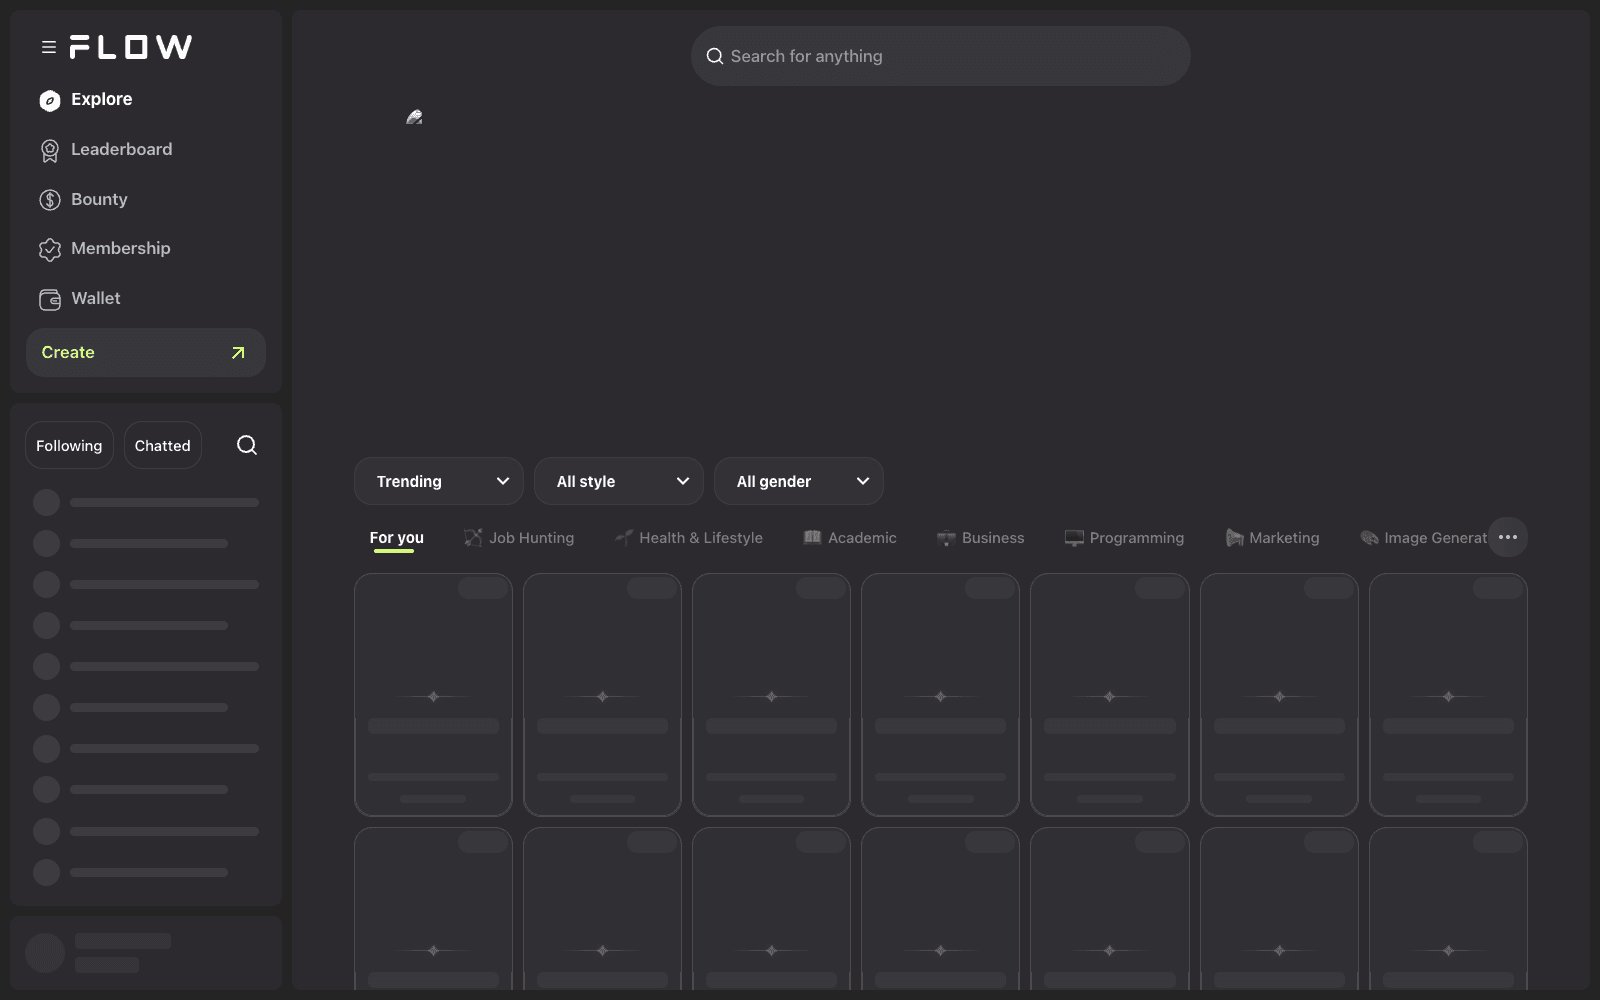
Task: Switch to the Image Generation tab
Action: pyautogui.click(x=1423, y=538)
